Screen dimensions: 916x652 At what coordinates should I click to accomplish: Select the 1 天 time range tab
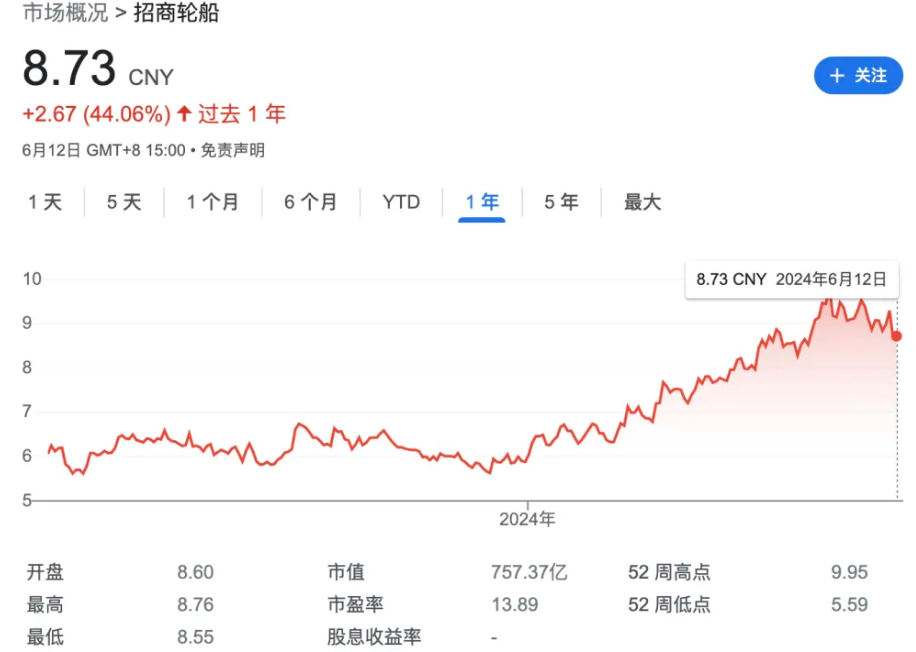45,202
